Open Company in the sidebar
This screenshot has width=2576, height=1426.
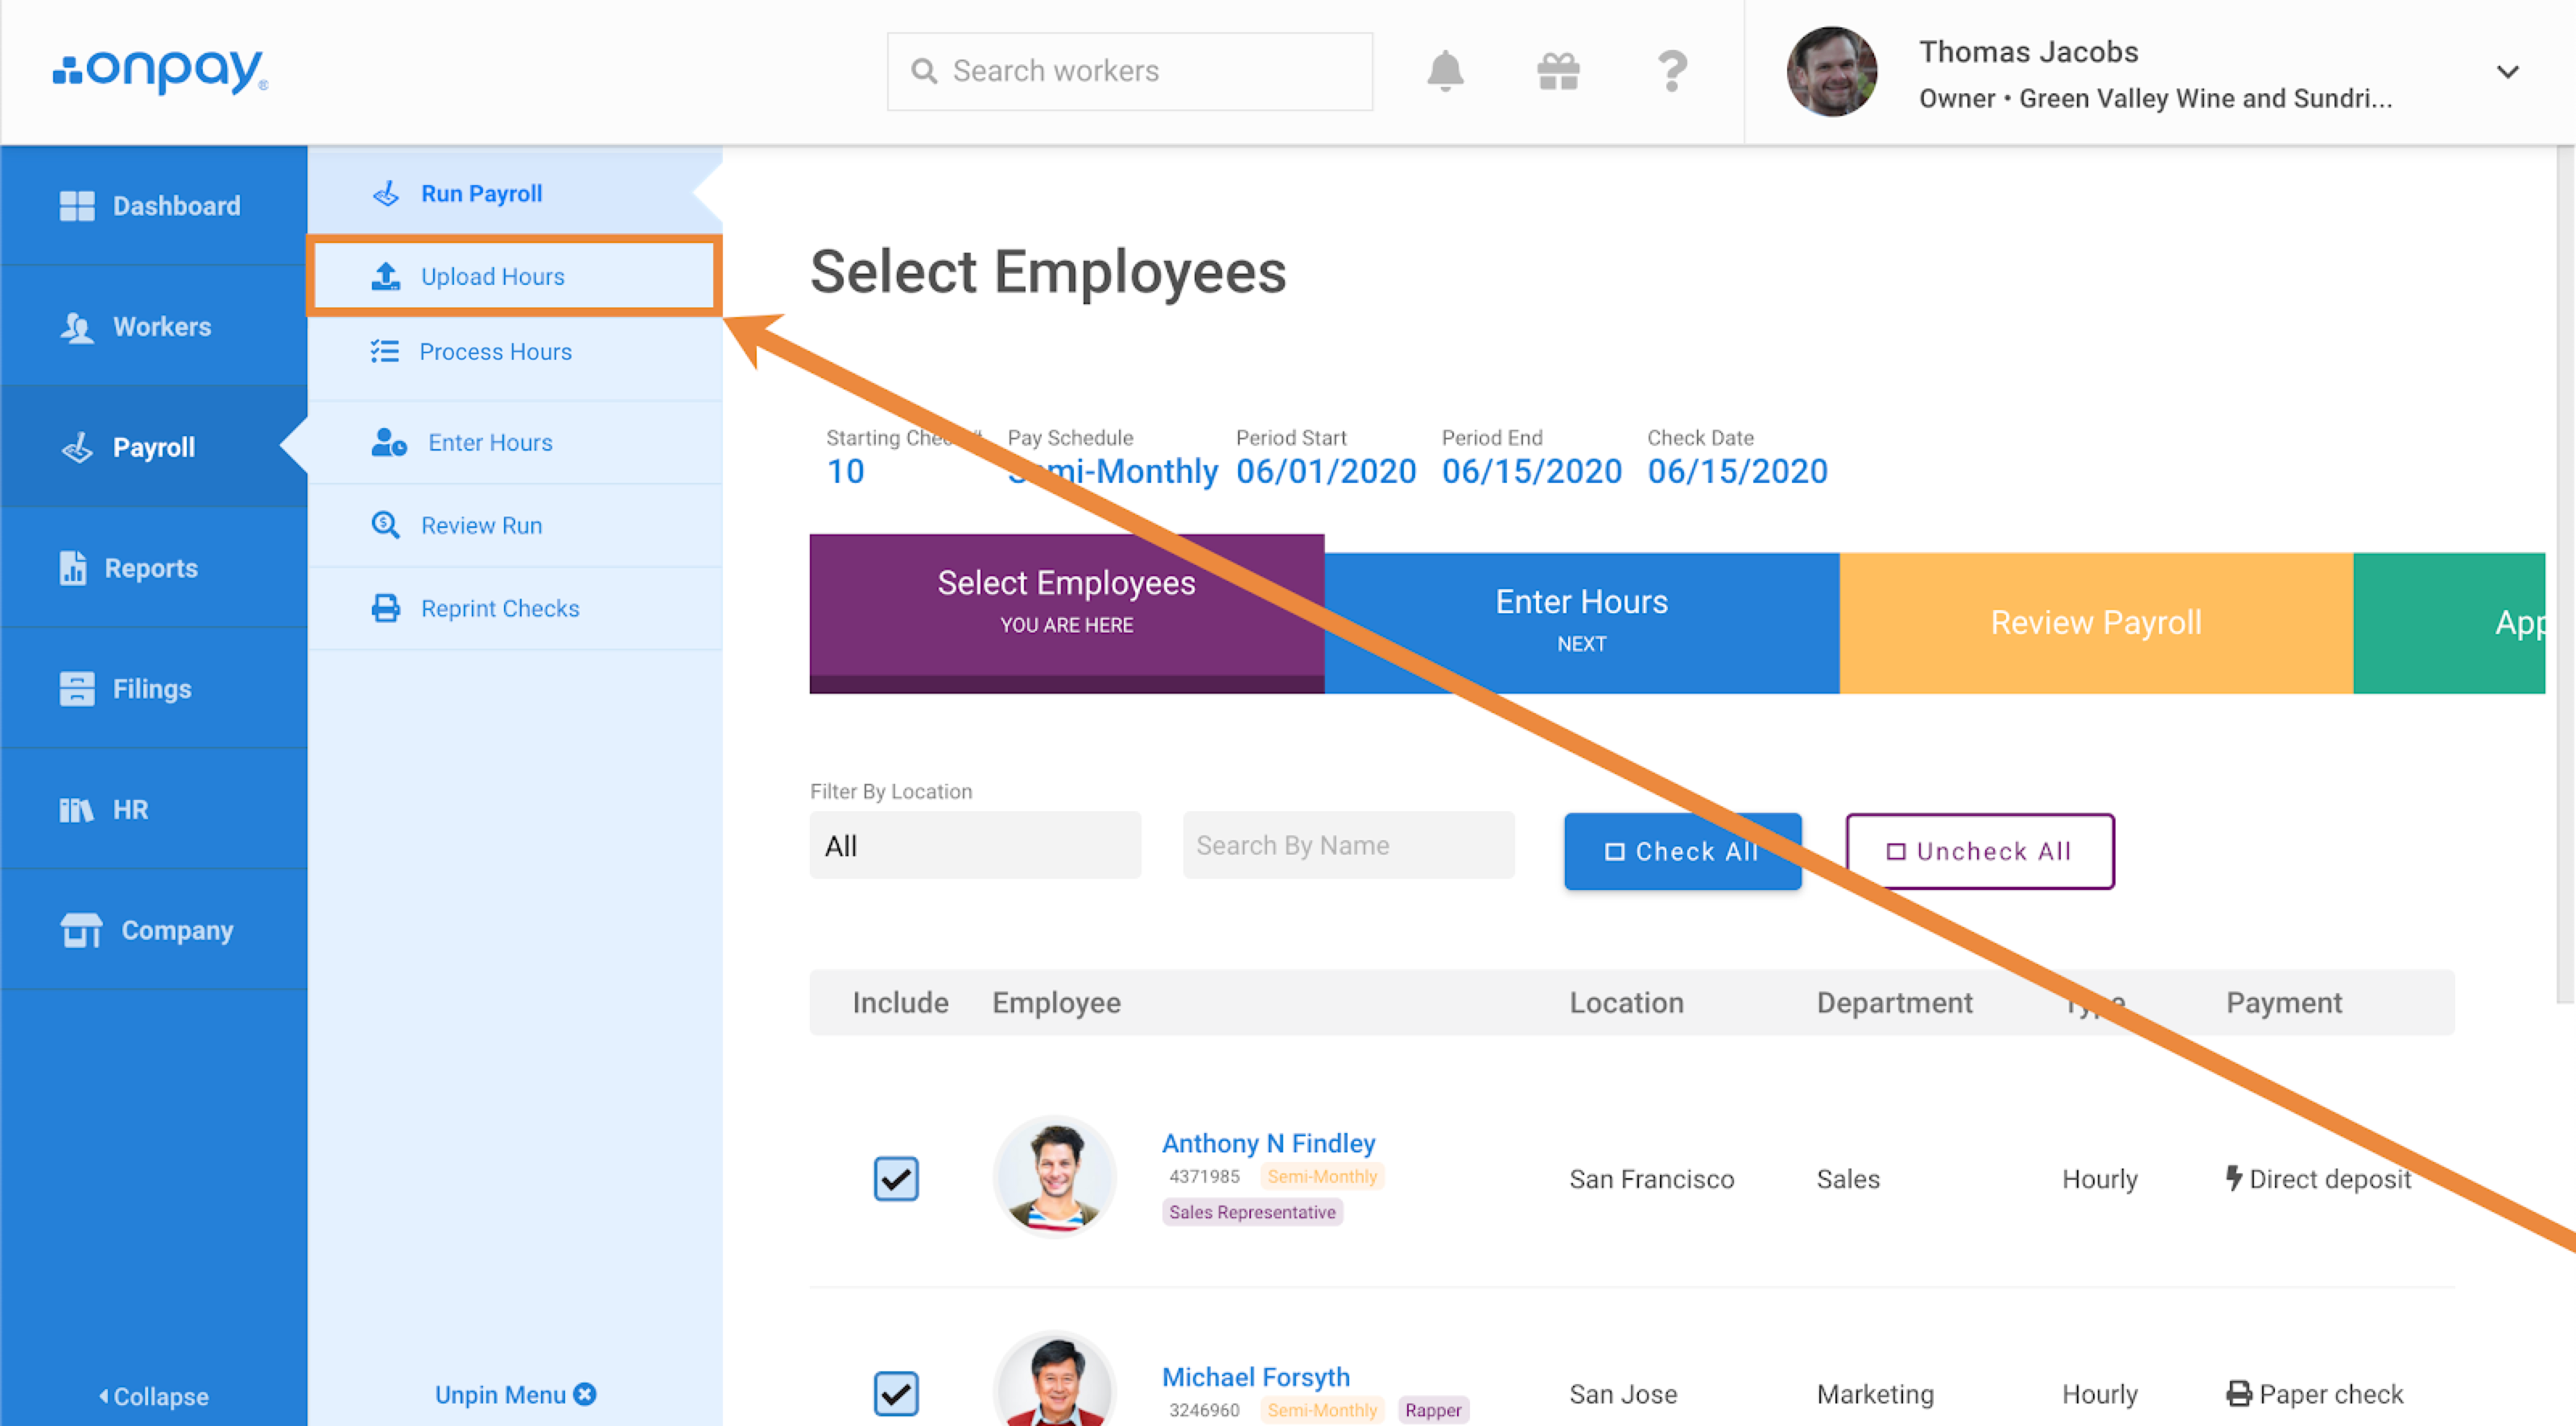click(x=154, y=930)
